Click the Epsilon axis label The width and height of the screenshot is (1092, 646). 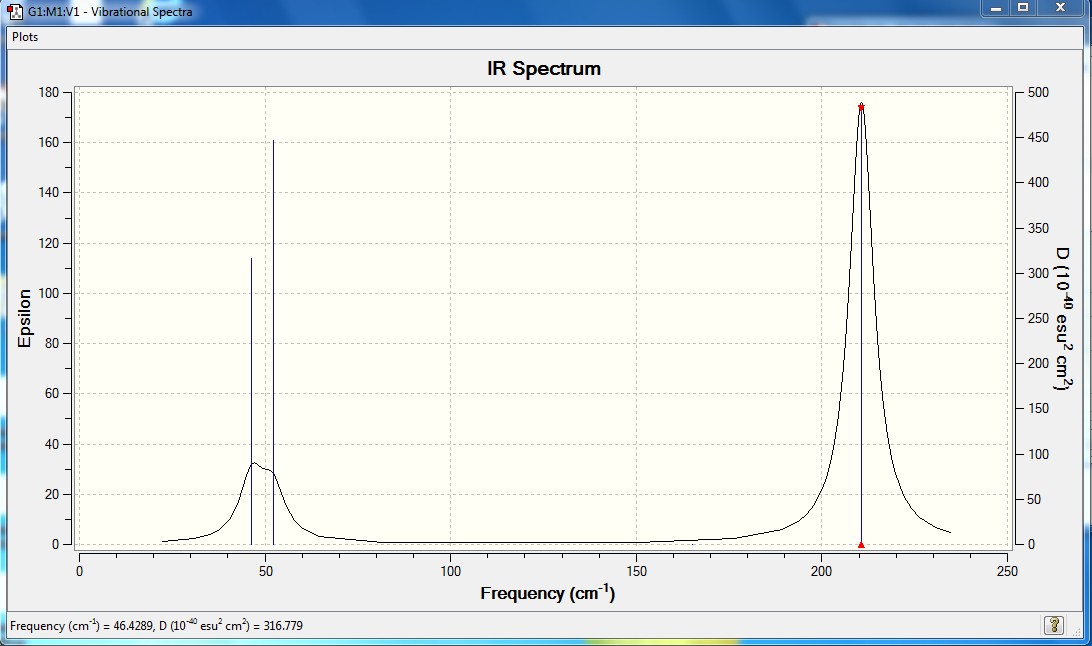click(x=25, y=318)
